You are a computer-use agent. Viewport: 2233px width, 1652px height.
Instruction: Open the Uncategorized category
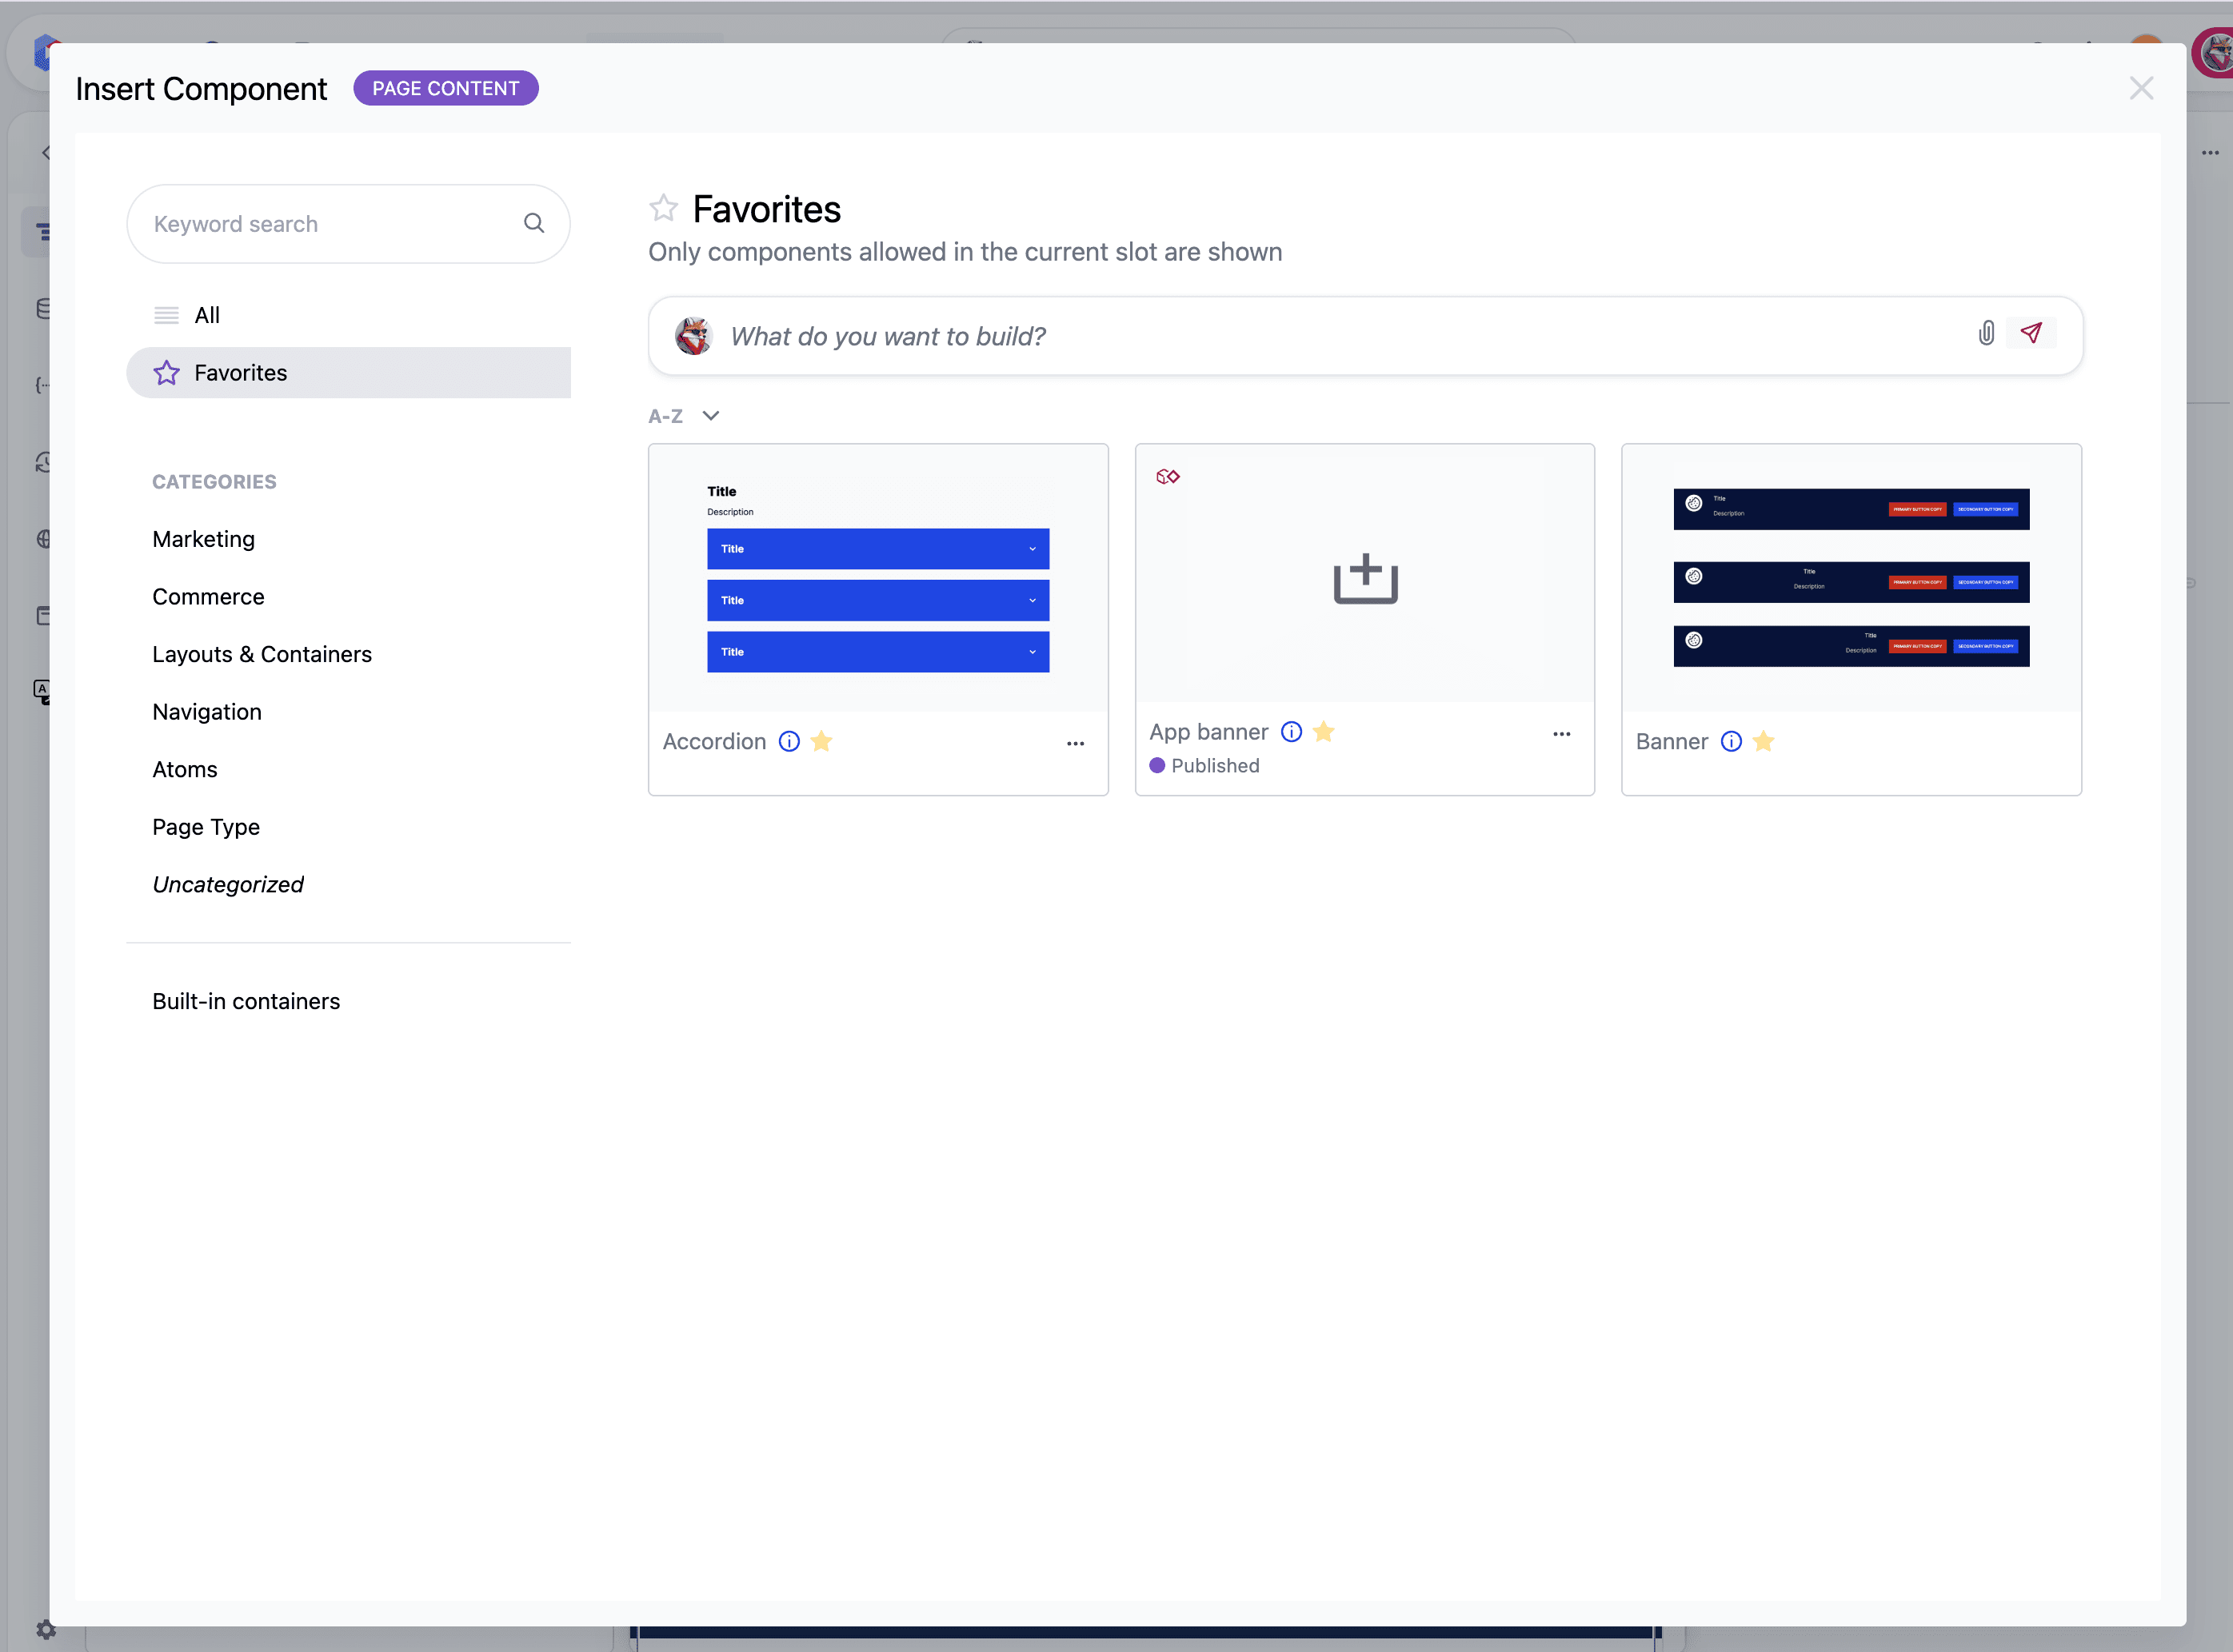pos(228,885)
